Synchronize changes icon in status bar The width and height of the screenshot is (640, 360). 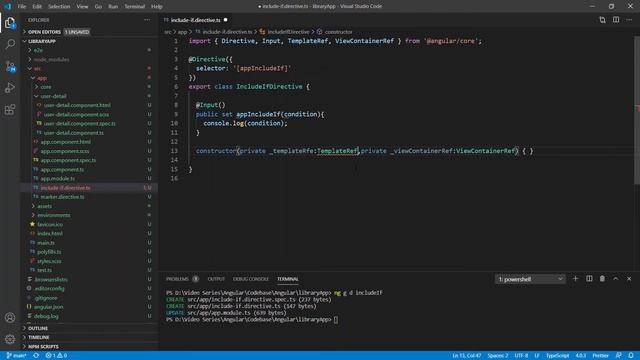pyautogui.click(x=36, y=356)
